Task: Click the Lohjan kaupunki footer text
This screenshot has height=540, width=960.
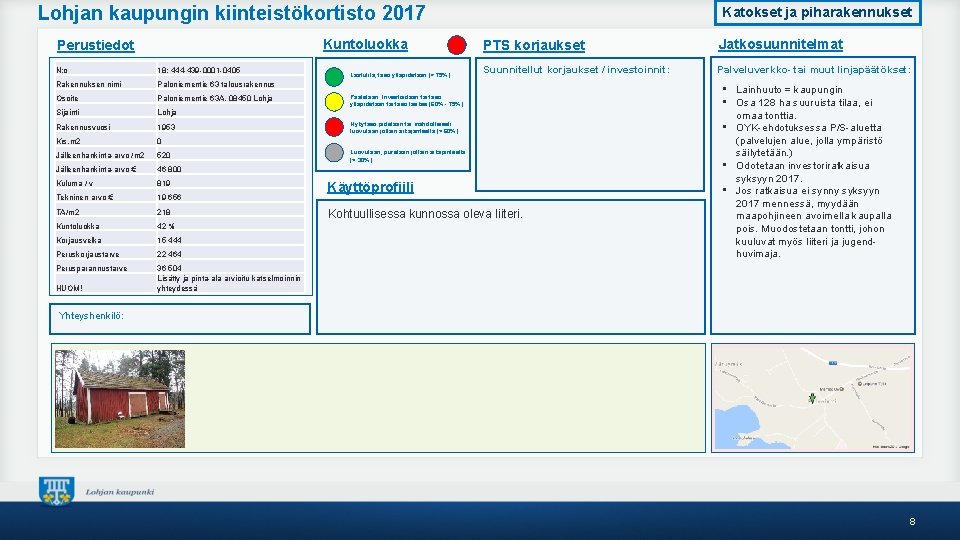Action: 120,492
